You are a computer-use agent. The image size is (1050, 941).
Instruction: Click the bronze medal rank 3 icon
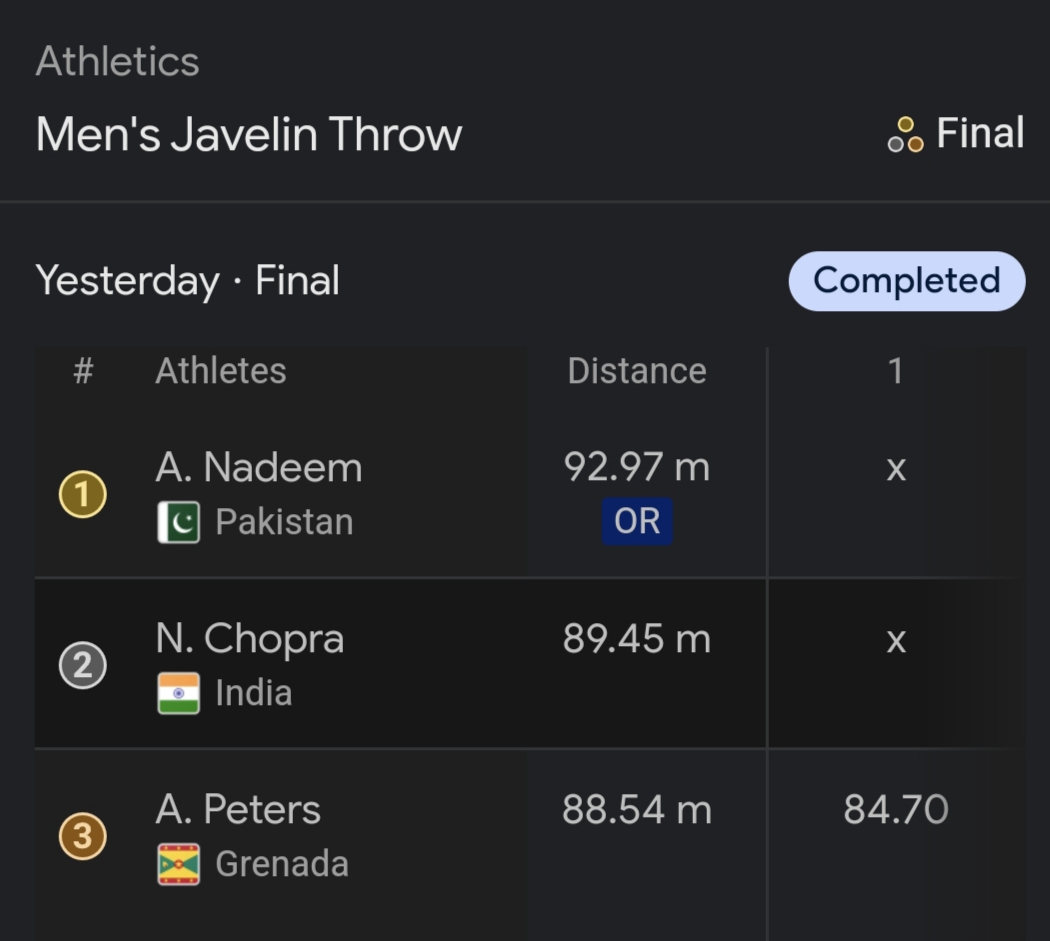click(x=83, y=837)
